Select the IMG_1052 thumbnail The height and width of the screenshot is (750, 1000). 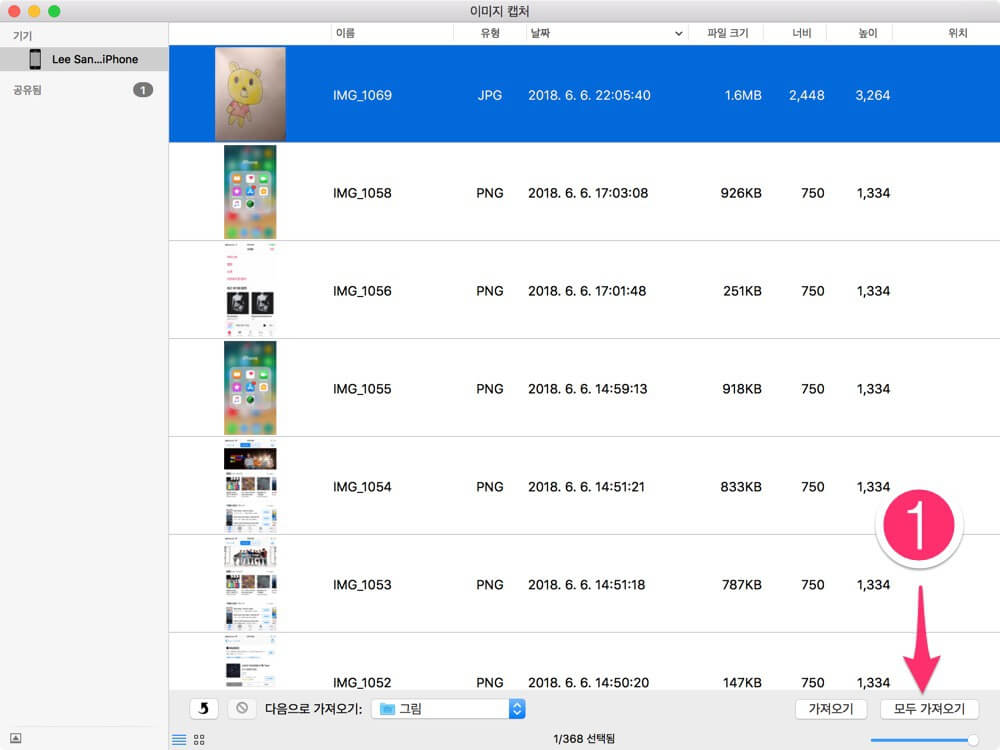[x=250, y=661]
